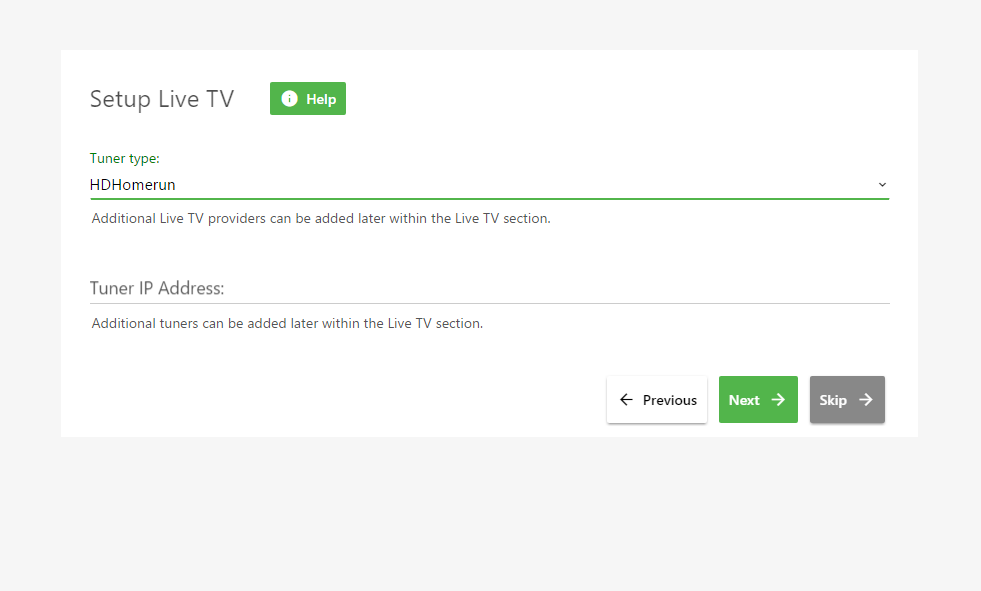Click the info icon inside Help button

pos(290,99)
